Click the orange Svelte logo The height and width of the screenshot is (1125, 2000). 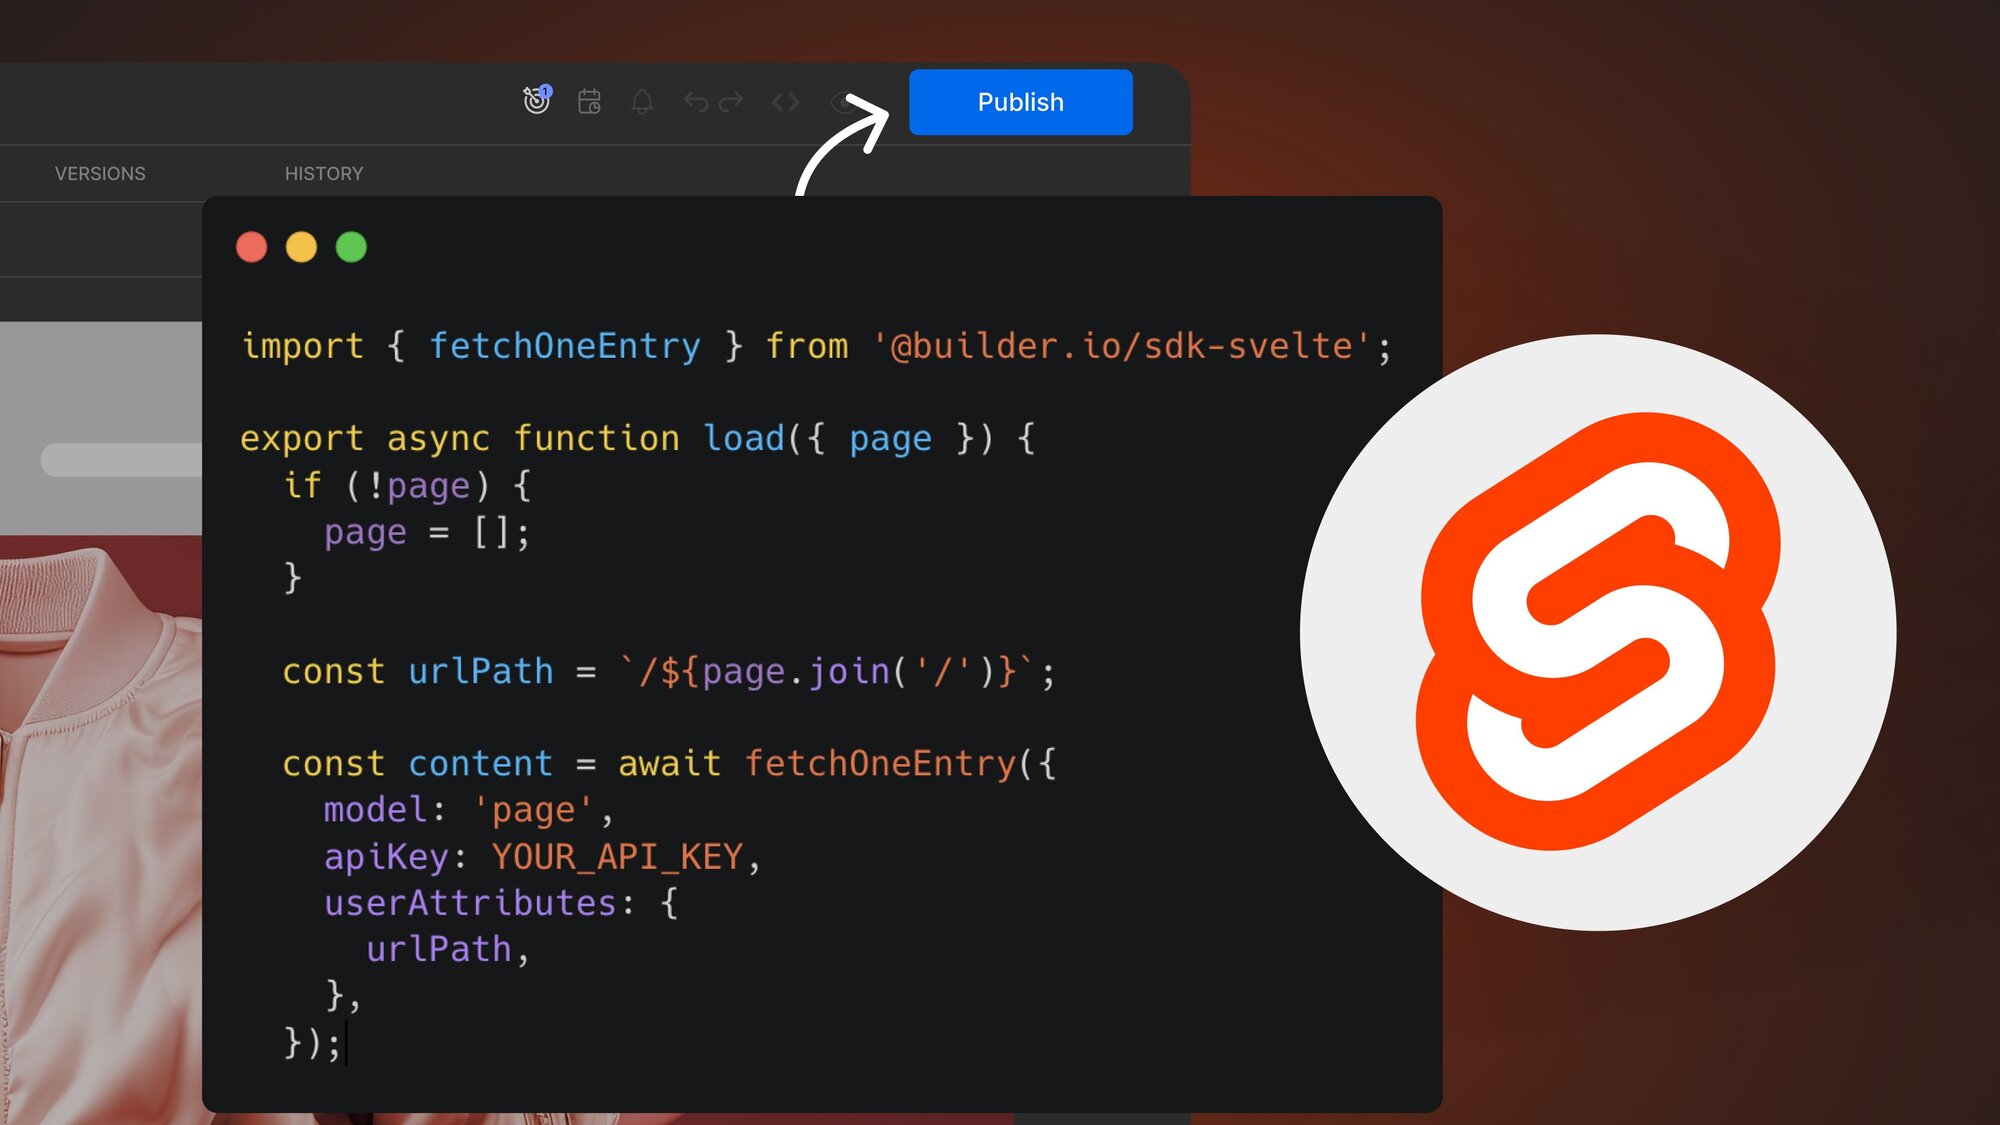pos(1597,632)
